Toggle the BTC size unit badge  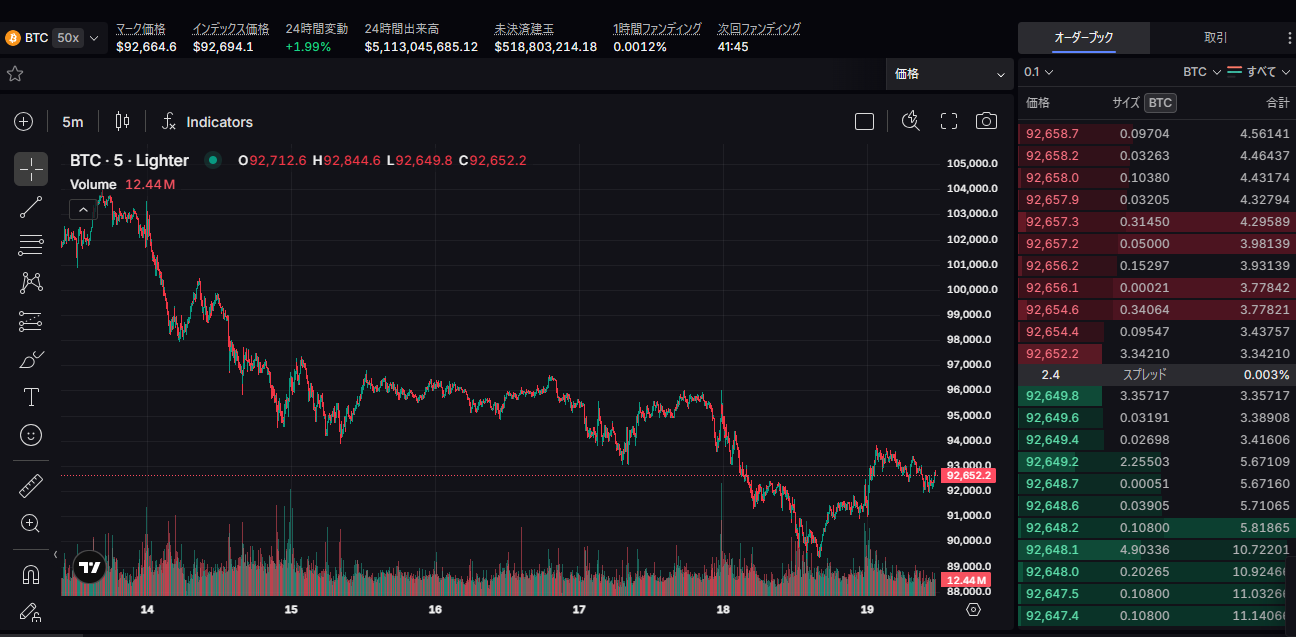point(1160,103)
